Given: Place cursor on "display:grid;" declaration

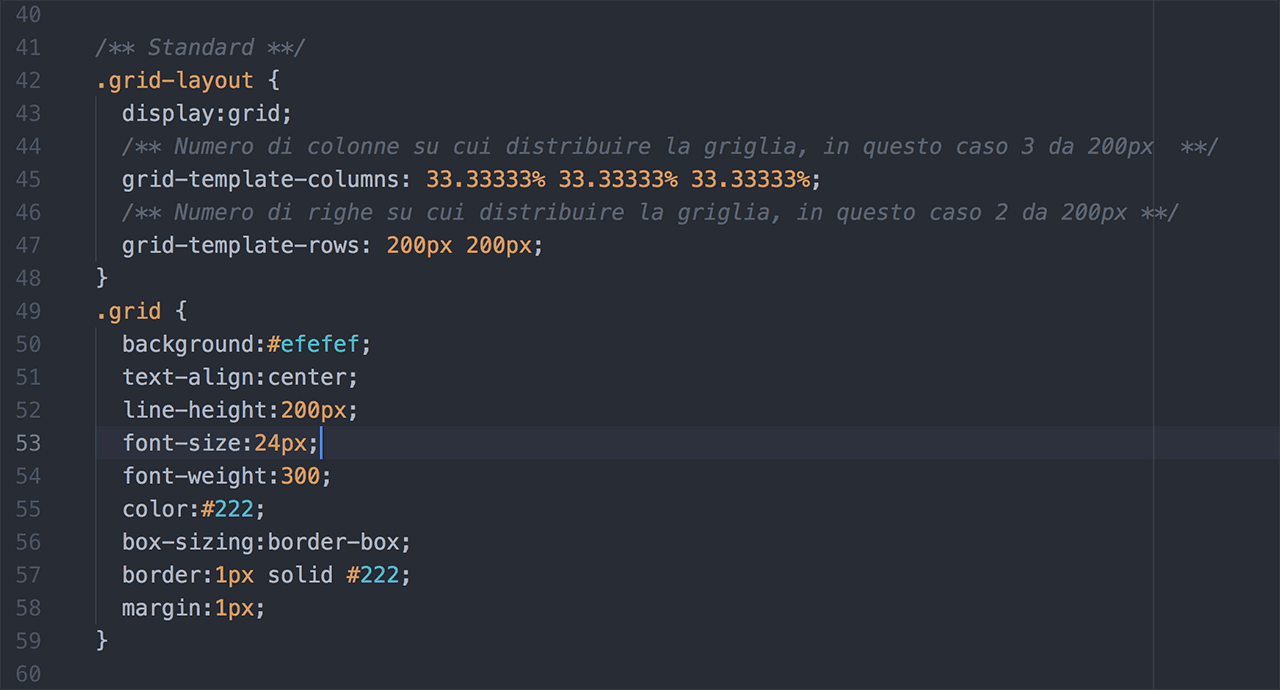Looking at the screenshot, I should point(207,113).
